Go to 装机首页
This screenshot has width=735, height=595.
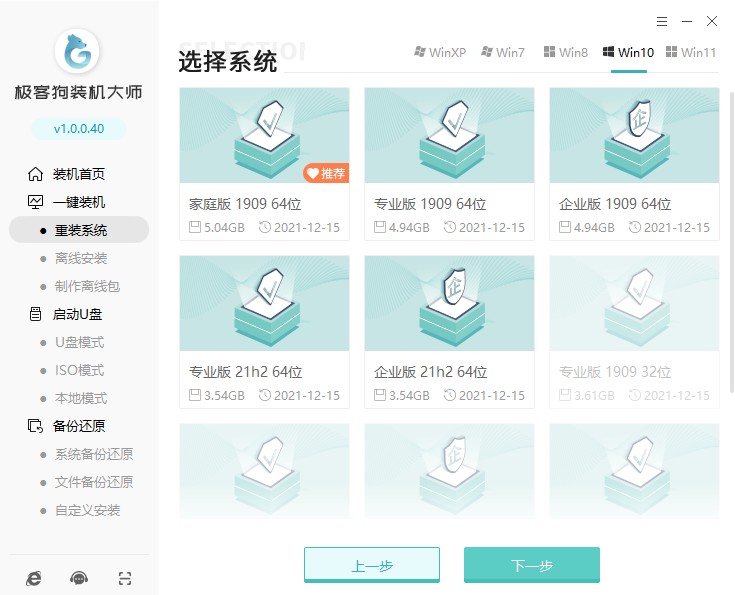pos(79,174)
